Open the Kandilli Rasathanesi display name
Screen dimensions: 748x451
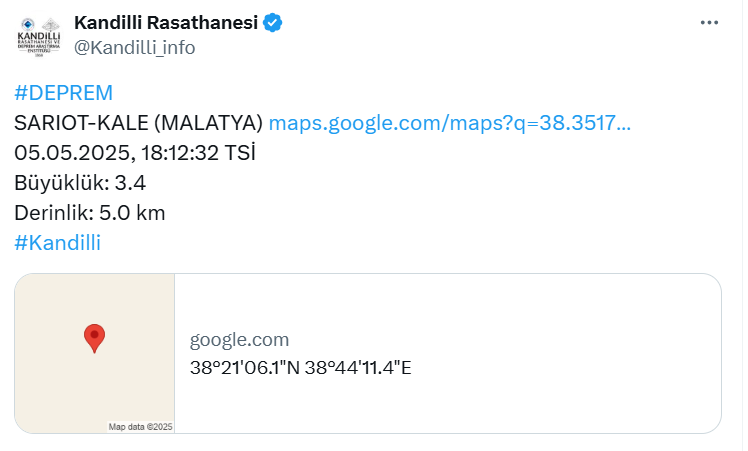(166, 22)
